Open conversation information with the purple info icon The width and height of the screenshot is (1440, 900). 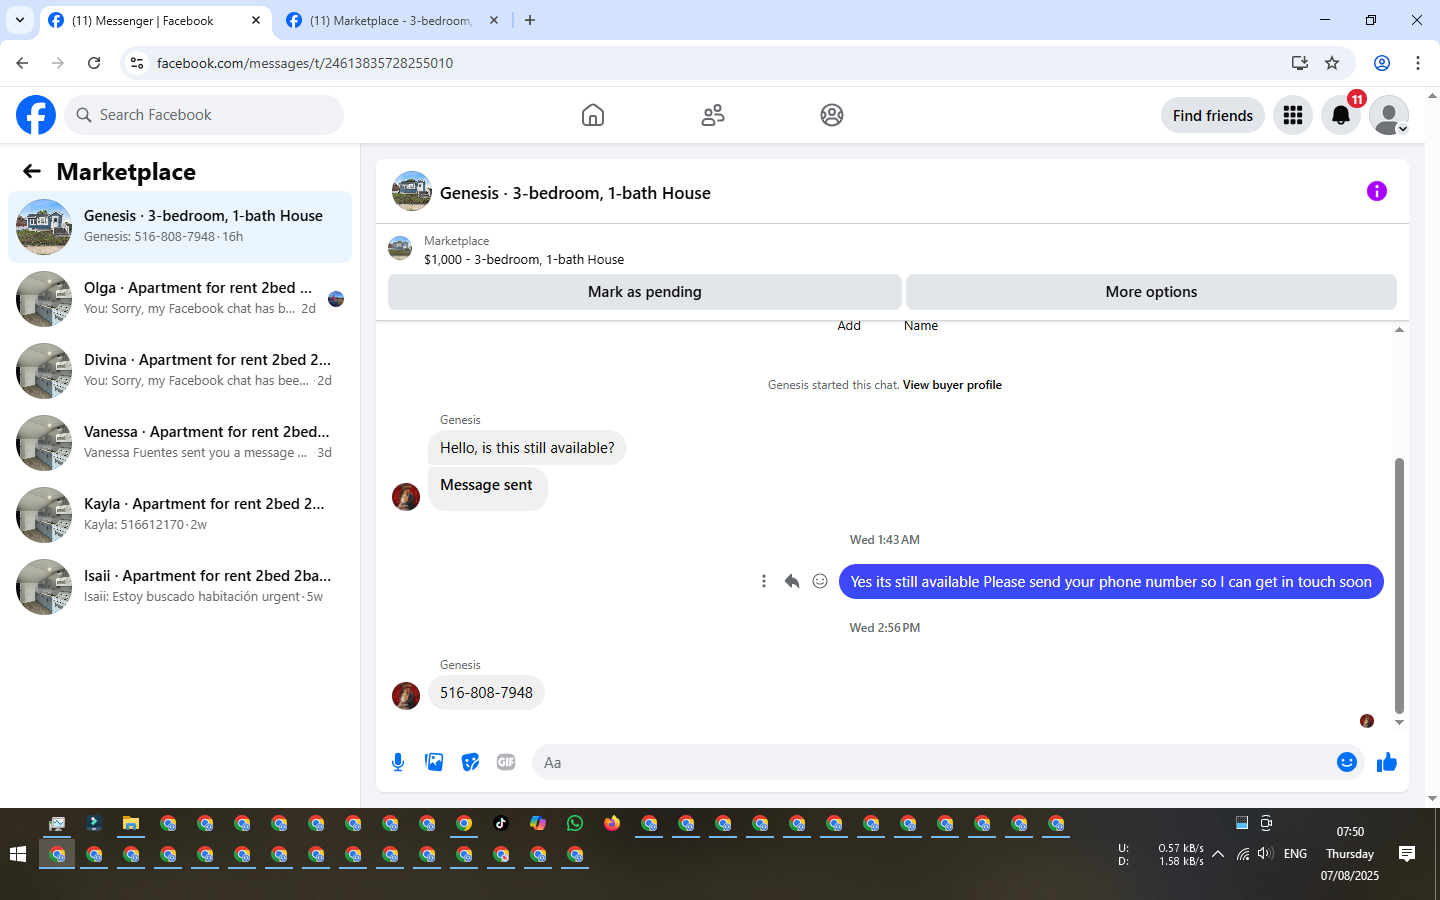coord(1377,191)
